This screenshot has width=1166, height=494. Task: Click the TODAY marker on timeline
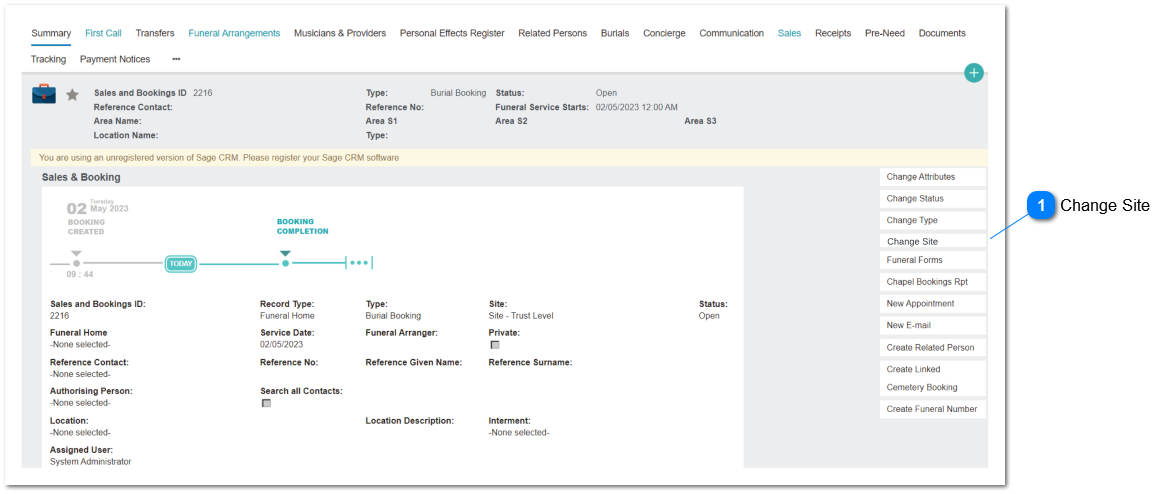coord(181,263)
